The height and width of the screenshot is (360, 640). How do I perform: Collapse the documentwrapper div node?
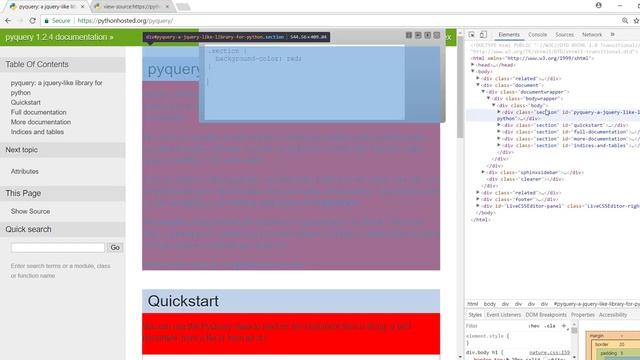483,92
